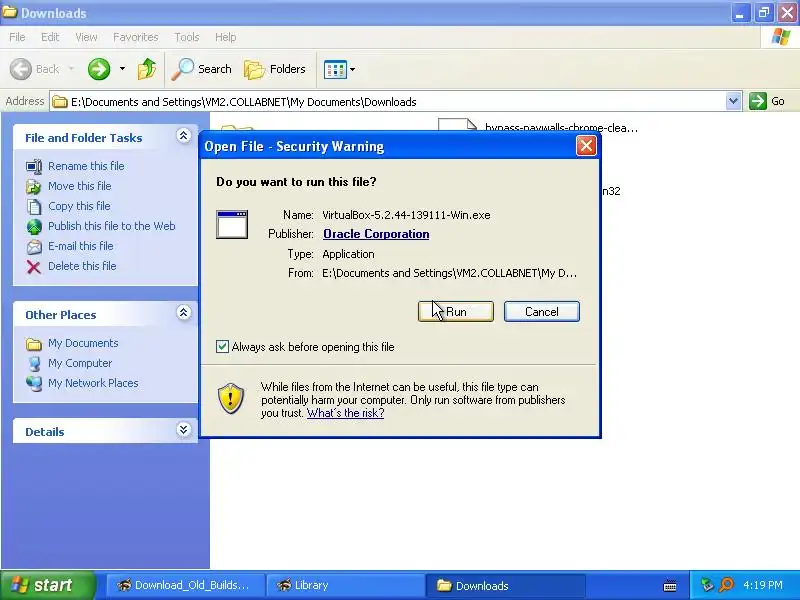Open the Help menu
The width and height of the screenshot is (800, 600).
pos(226,37)
